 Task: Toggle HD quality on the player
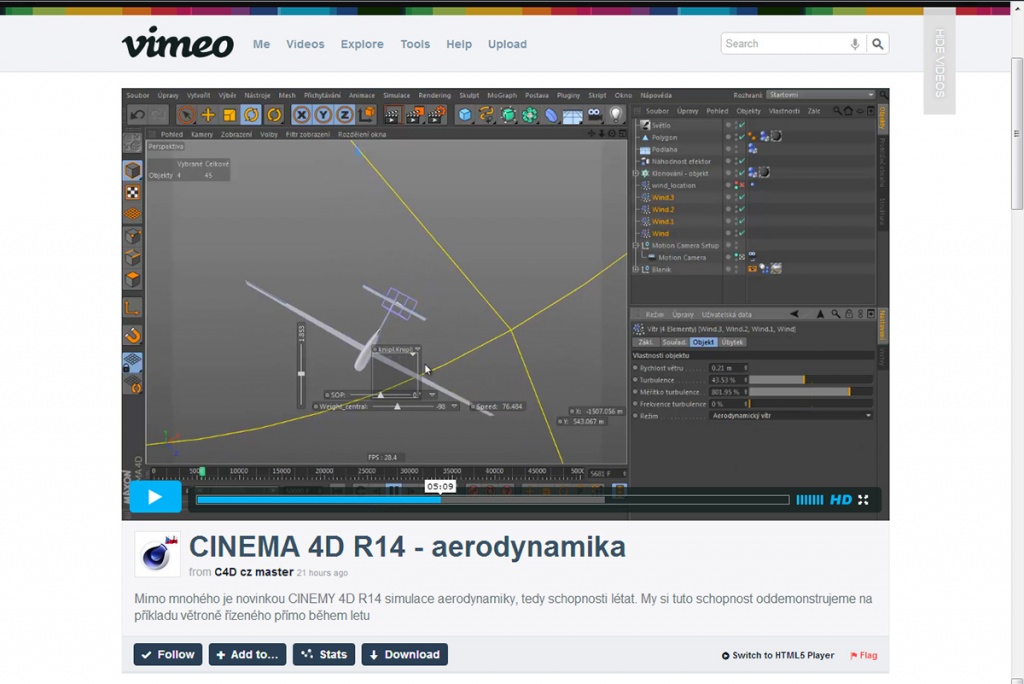pos(840,500)
